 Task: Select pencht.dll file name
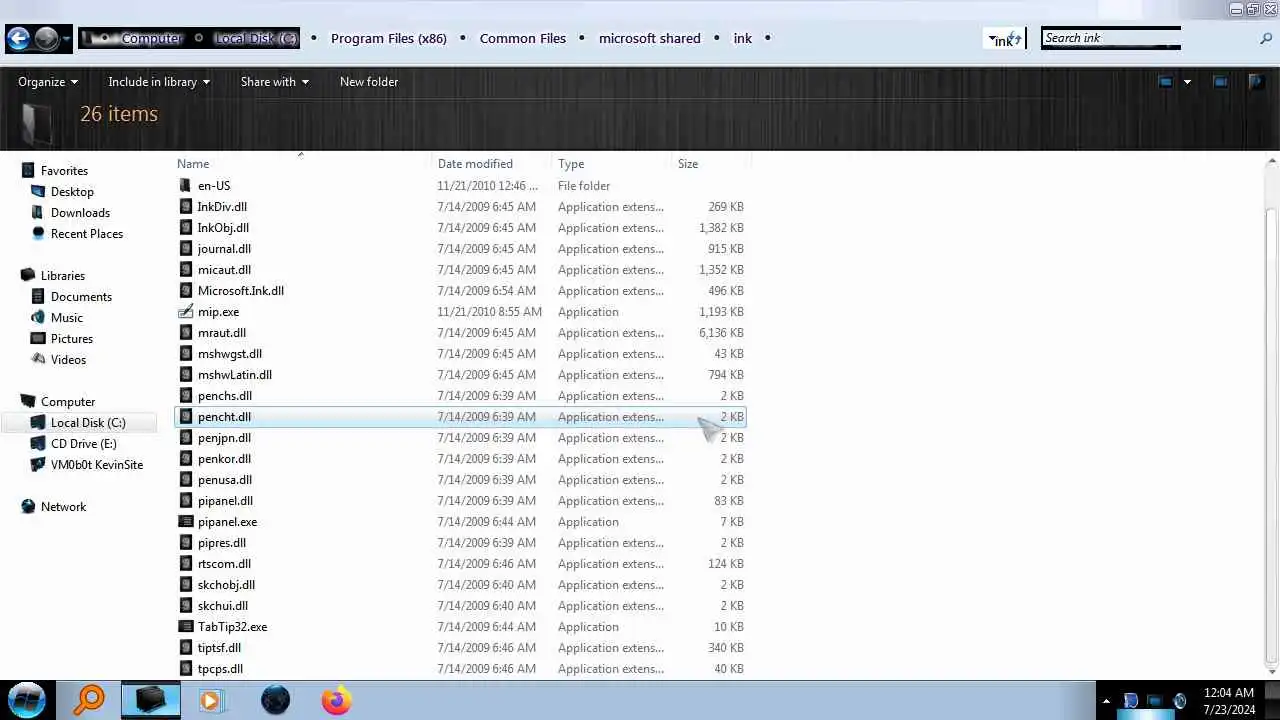(x=224, y=417)
